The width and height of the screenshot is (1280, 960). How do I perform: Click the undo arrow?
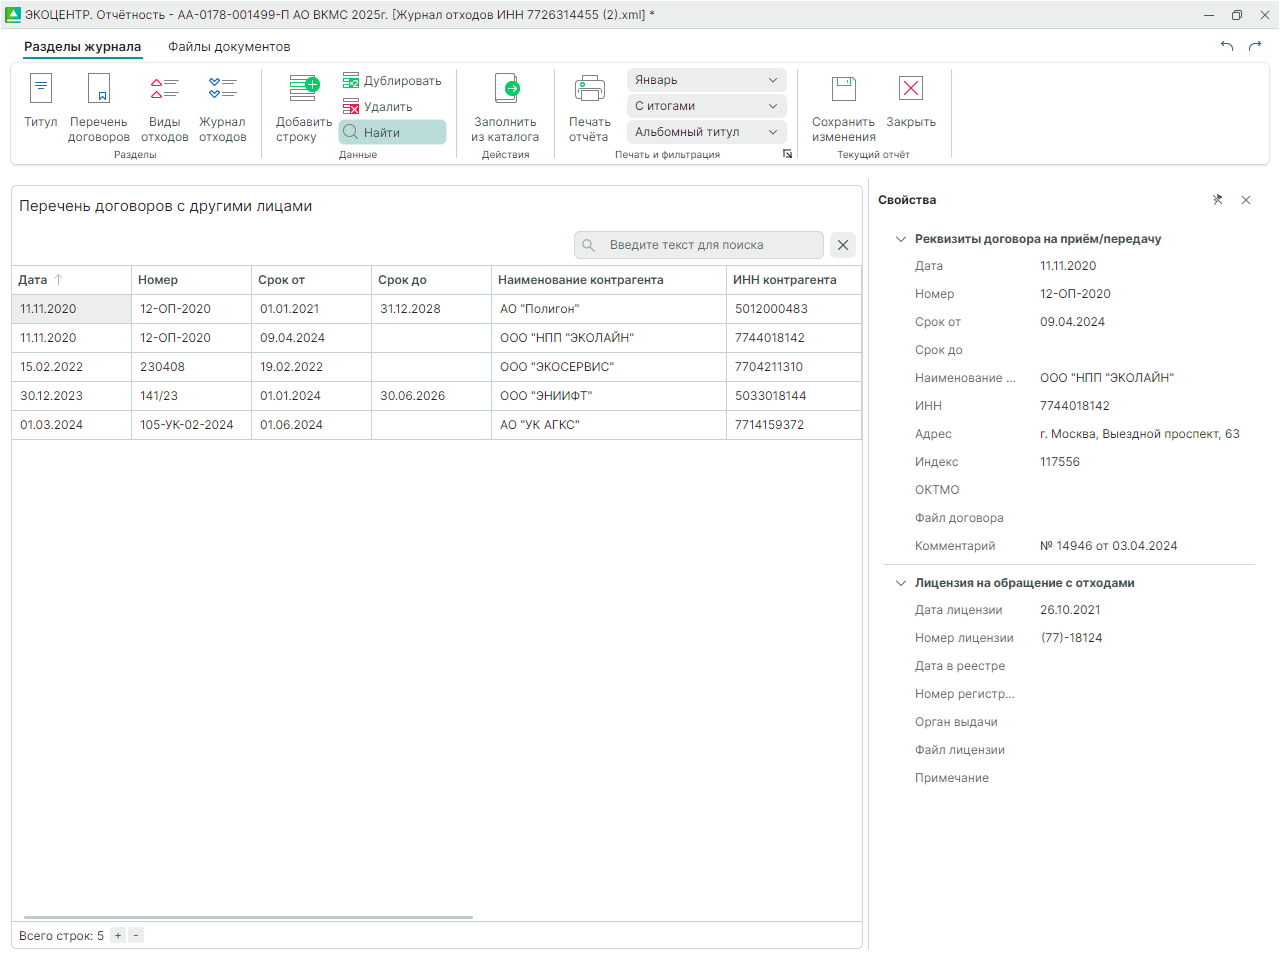coord(1227,46)
